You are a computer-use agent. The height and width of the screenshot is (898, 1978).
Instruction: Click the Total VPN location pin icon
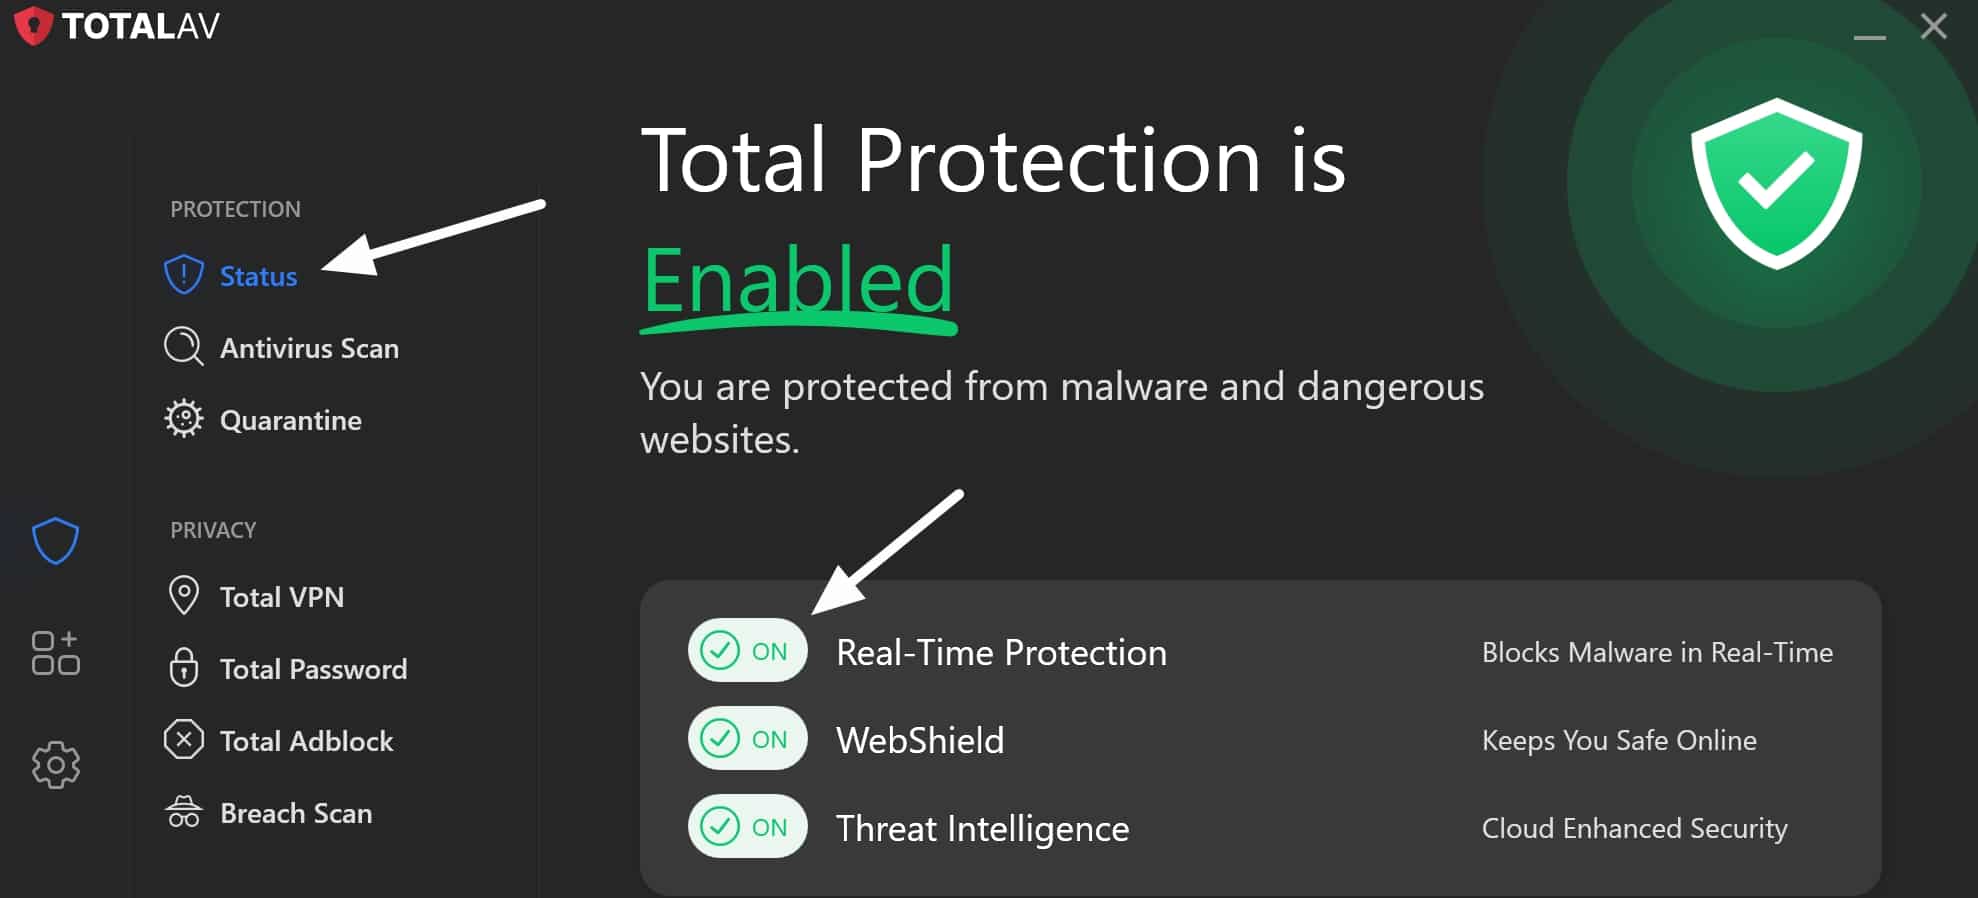(x=184, y=596)
